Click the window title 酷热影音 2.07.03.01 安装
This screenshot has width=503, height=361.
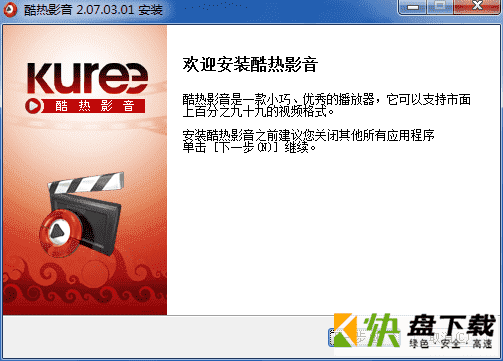(93, 9)
